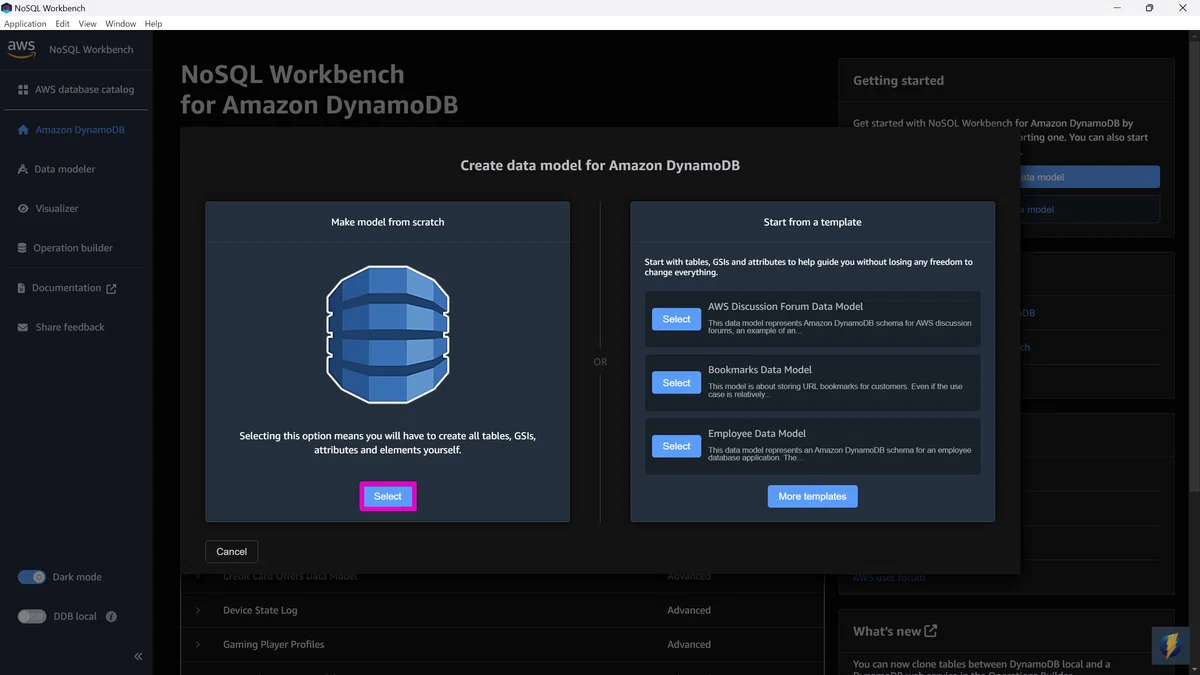Select AWS Discussion Forum Data Model template
Image resolution: width=1200 pixels, height=675 pixels.
(676, 319)
